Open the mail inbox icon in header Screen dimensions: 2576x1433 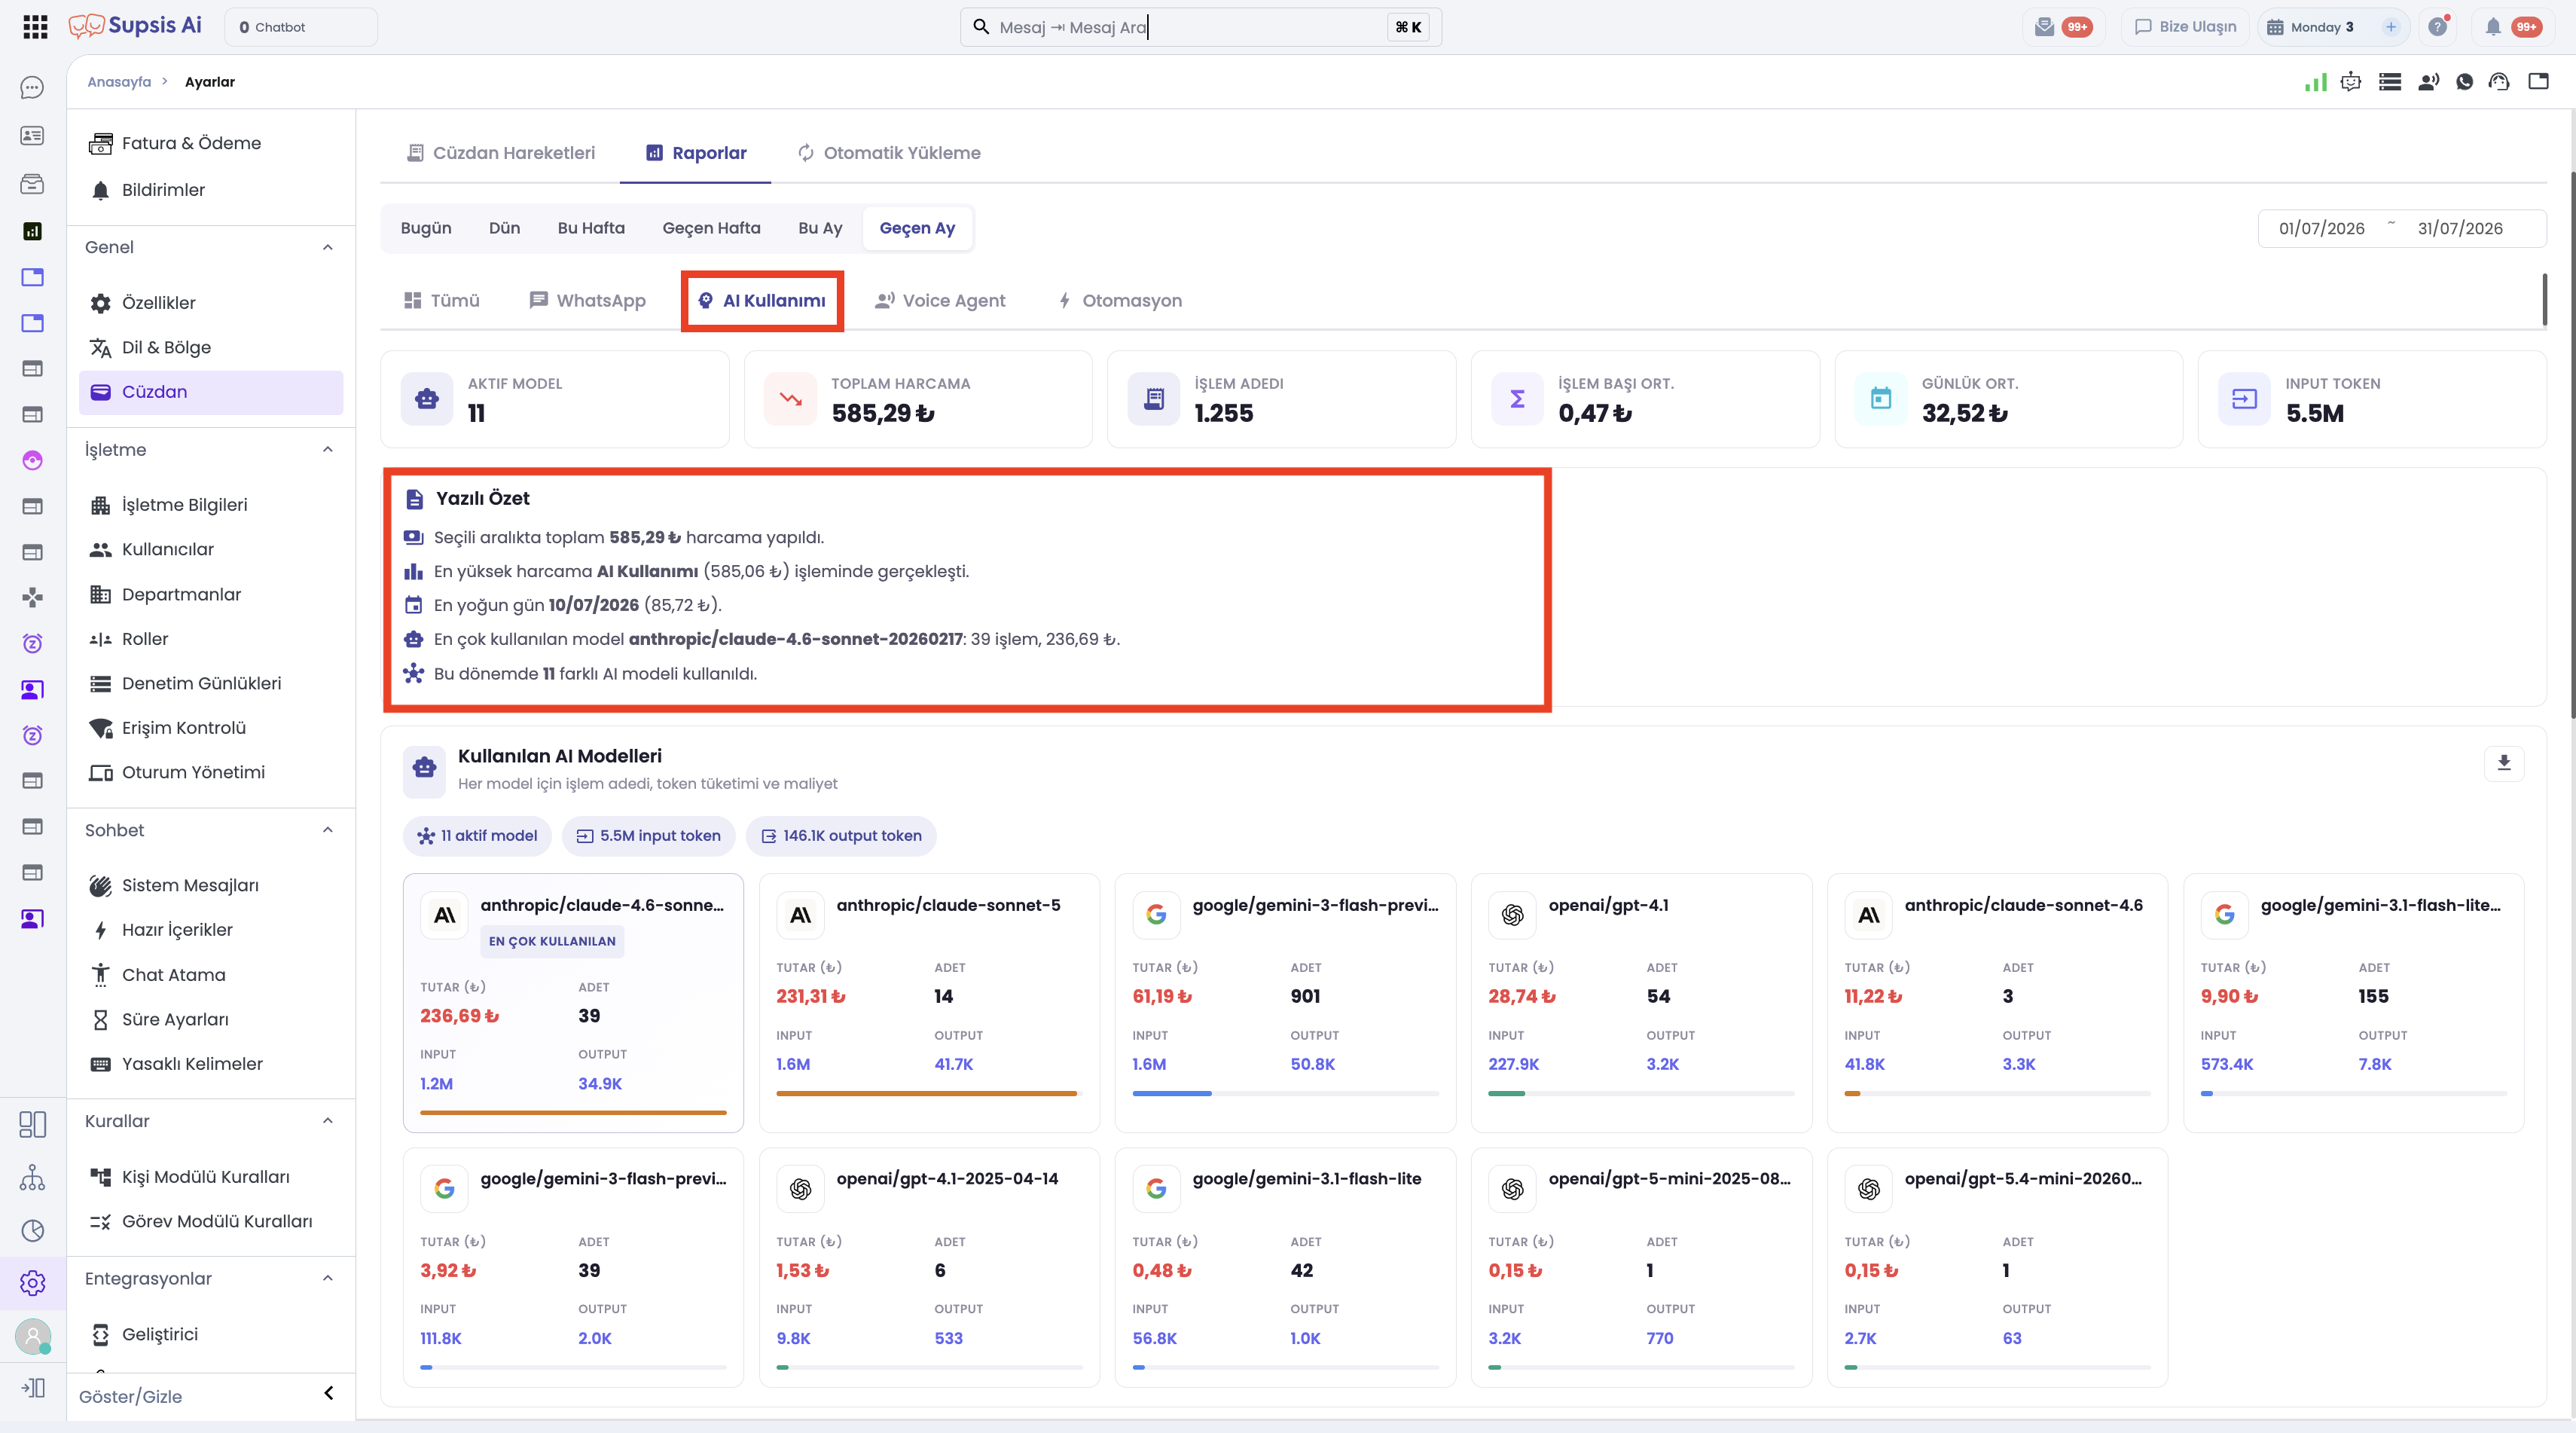[x=2044, y=27]
